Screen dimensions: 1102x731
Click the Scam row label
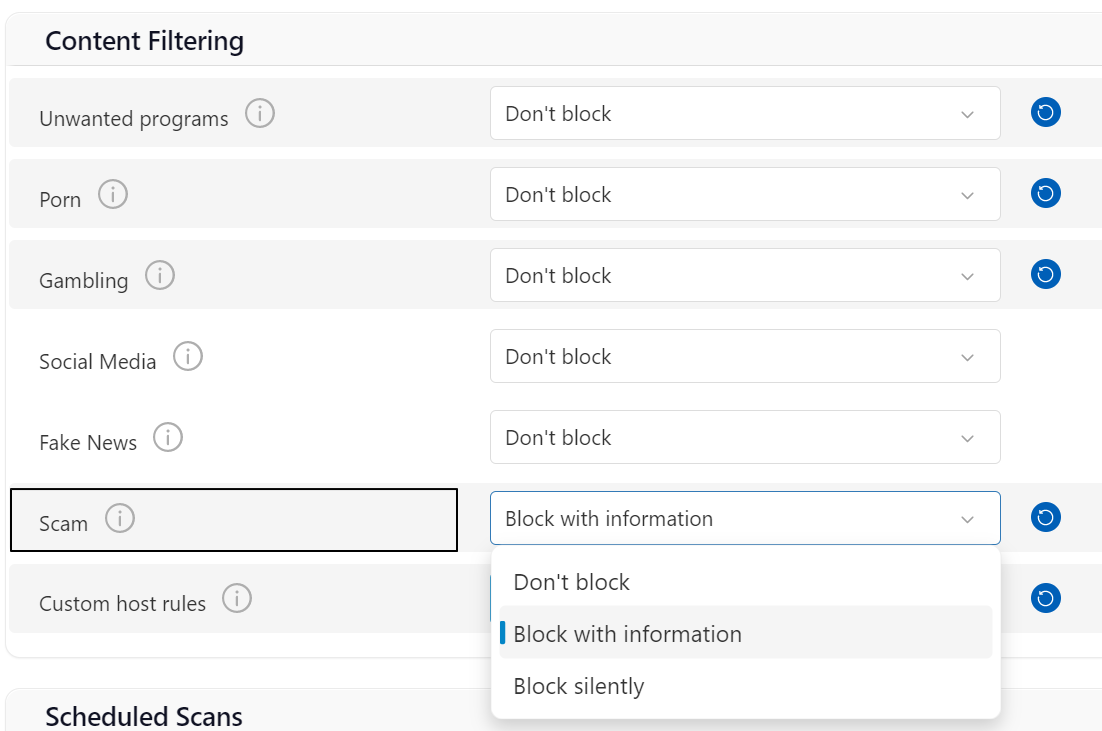(x=64, y=523)
